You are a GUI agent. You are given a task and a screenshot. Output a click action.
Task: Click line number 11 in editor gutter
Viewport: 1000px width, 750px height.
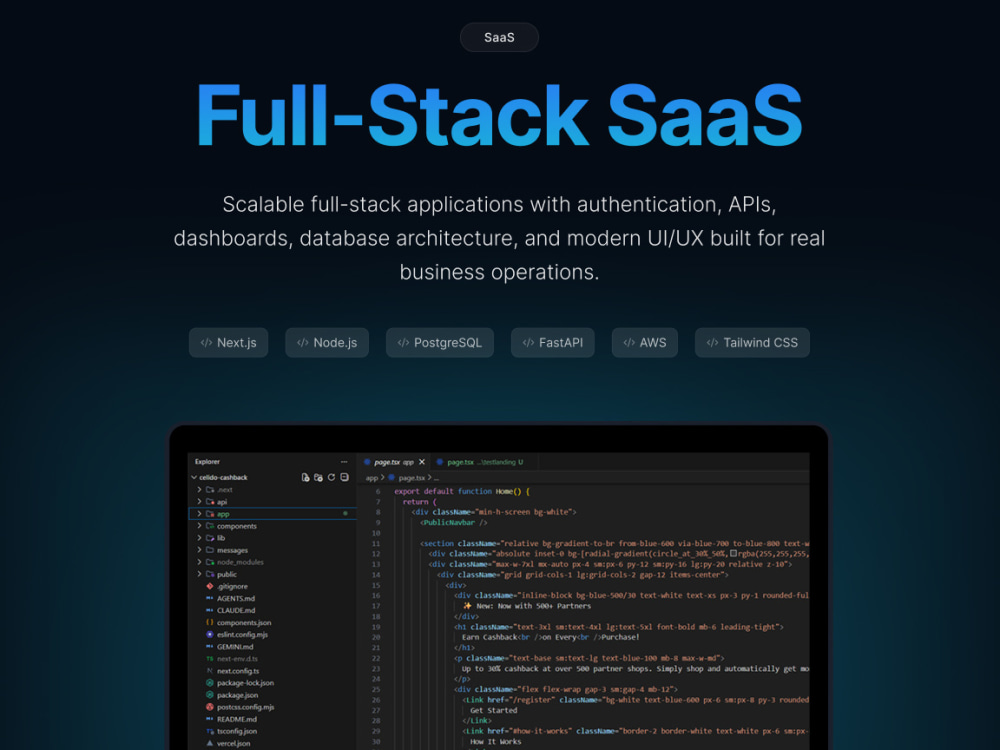tap(376, 543)
